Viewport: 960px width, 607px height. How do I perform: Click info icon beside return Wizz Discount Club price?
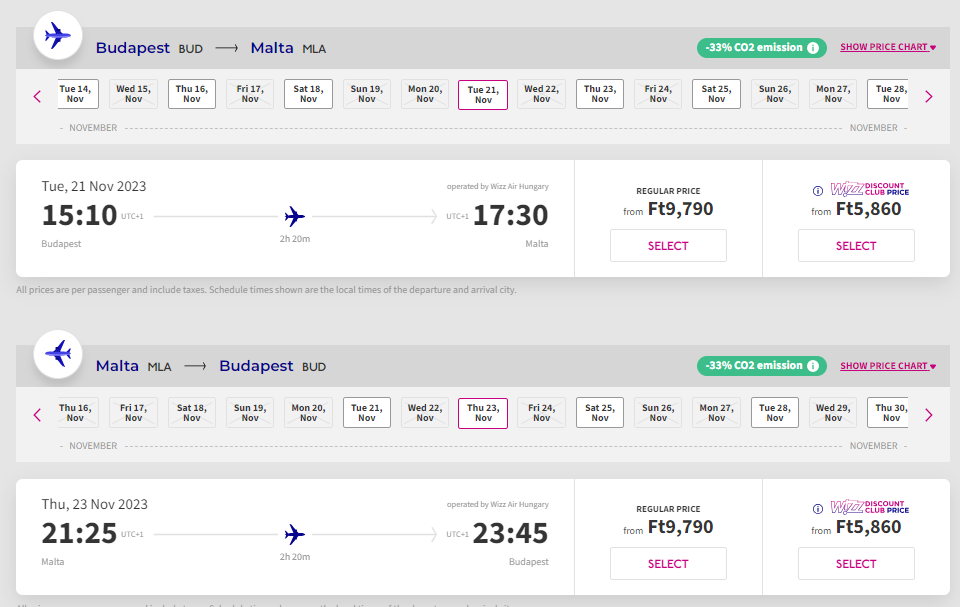(x=817, y=509)
